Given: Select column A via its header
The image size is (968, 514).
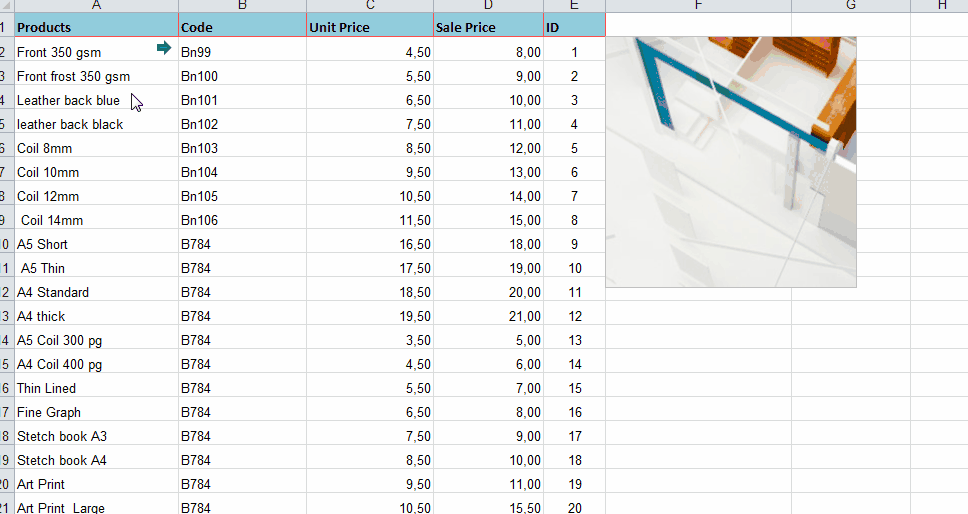Looking at the screenshot, I should pos(96,6).
